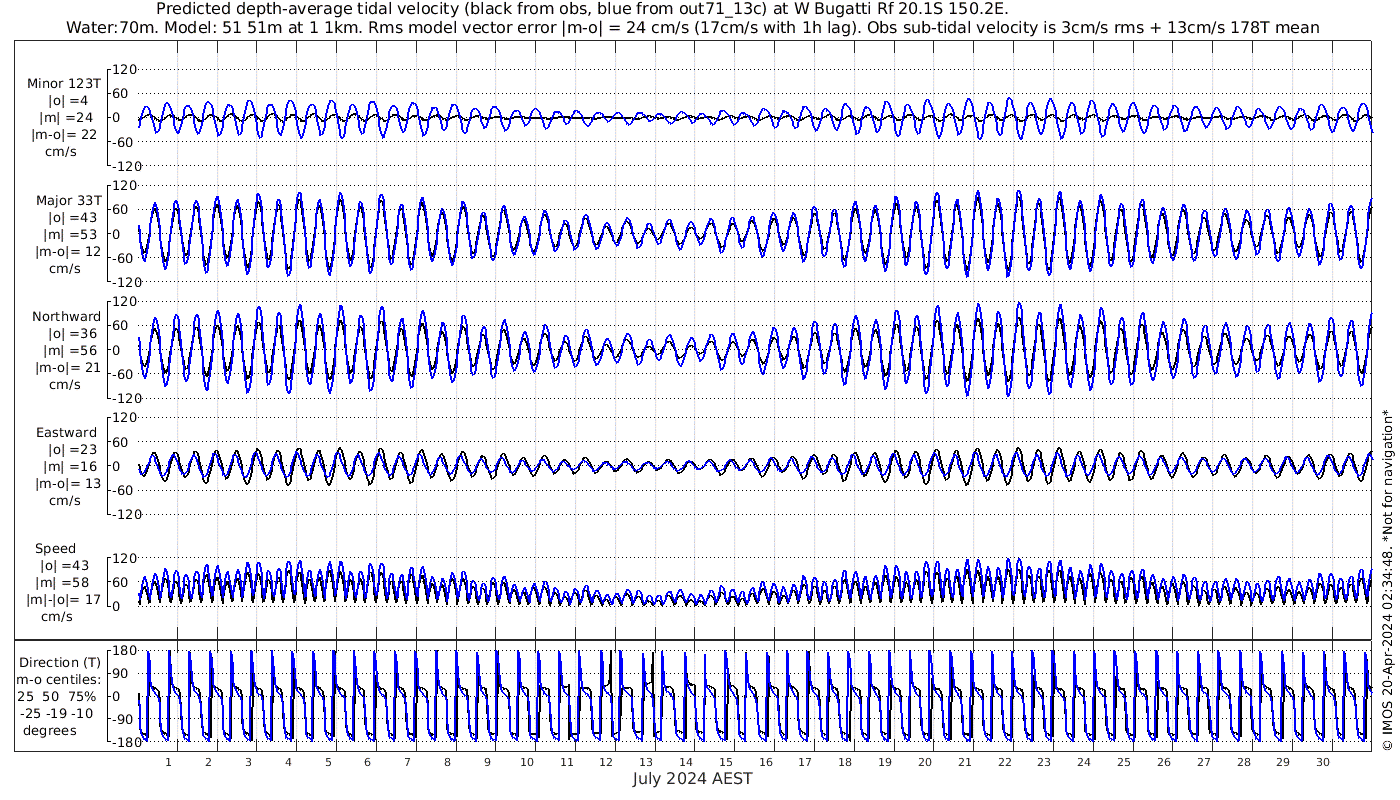Click day "13" on the date axis
Screen dimensions: 1400x800
pos(646,762)
